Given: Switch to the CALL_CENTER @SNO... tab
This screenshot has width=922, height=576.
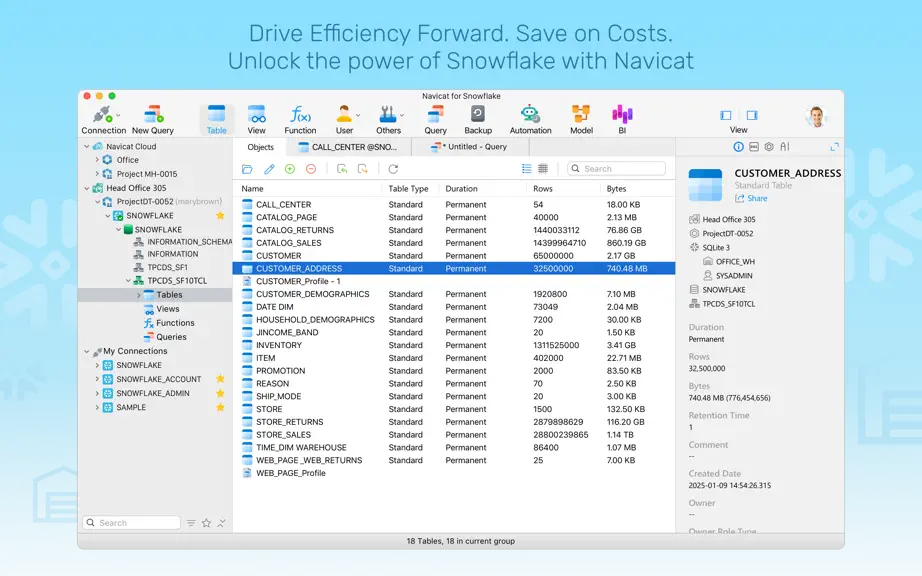Looking at the screenshot, I should coord(348,147).
